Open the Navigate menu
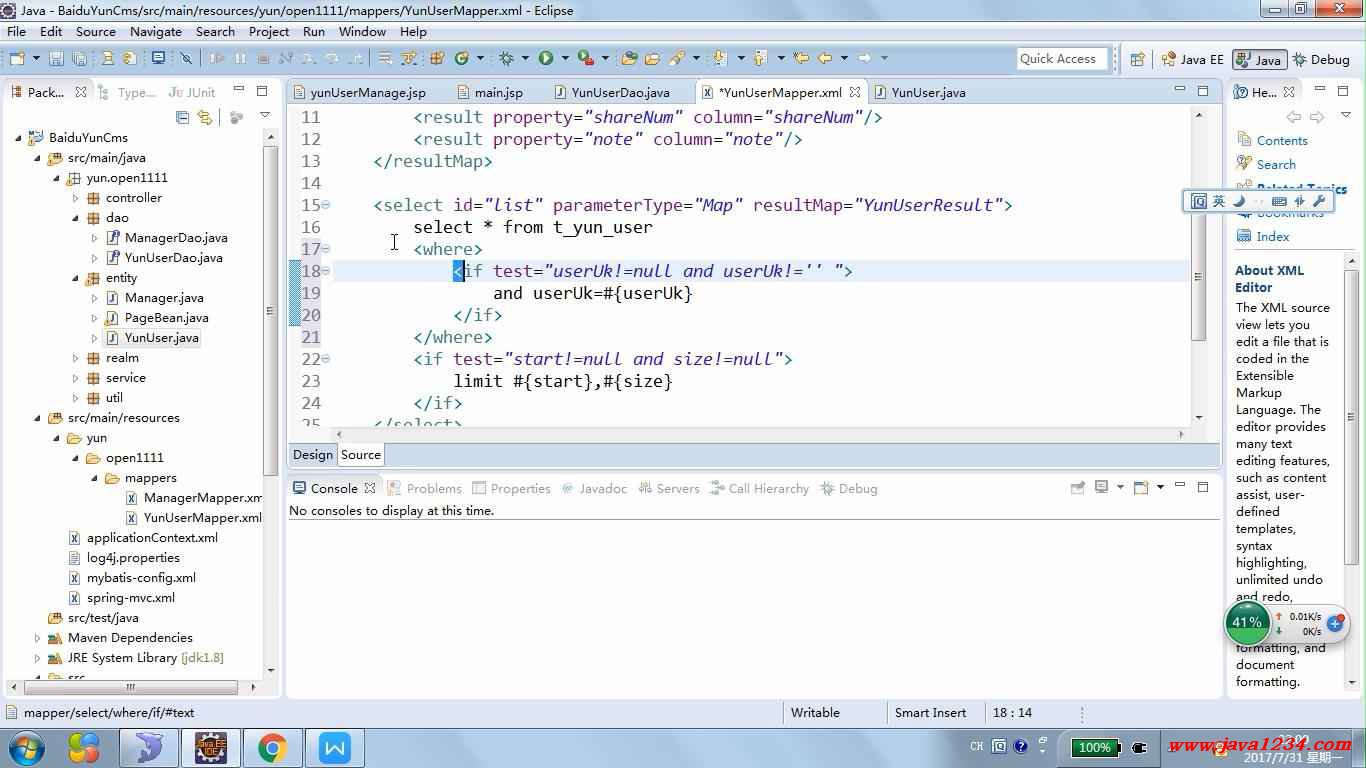1366x768 pixels. coord(155,31)
